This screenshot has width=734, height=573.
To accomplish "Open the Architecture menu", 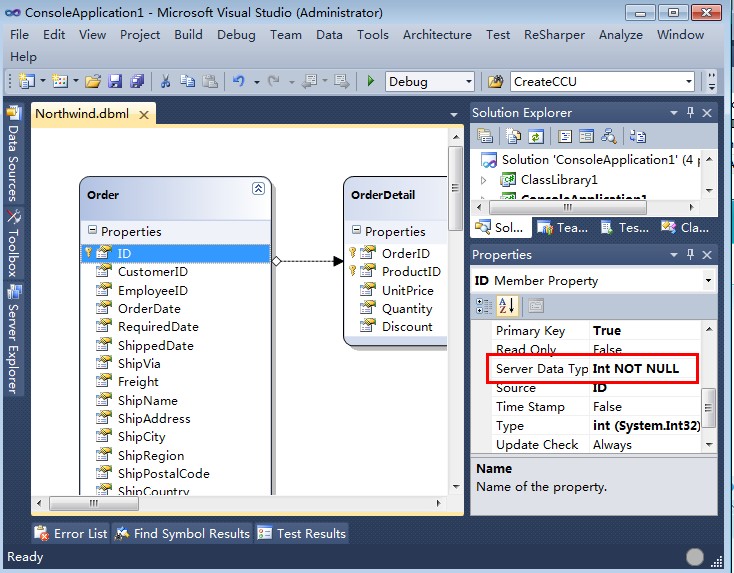I will (437, 35).
